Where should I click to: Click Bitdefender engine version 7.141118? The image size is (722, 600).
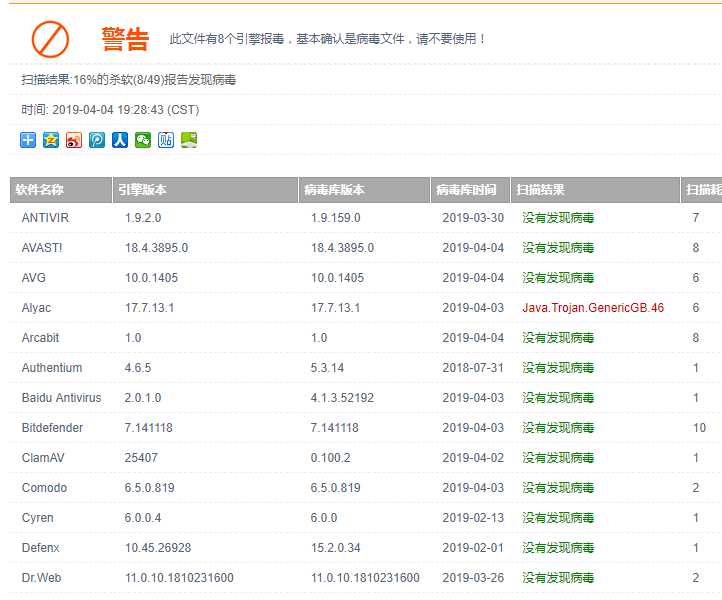(x=148, y=427)
